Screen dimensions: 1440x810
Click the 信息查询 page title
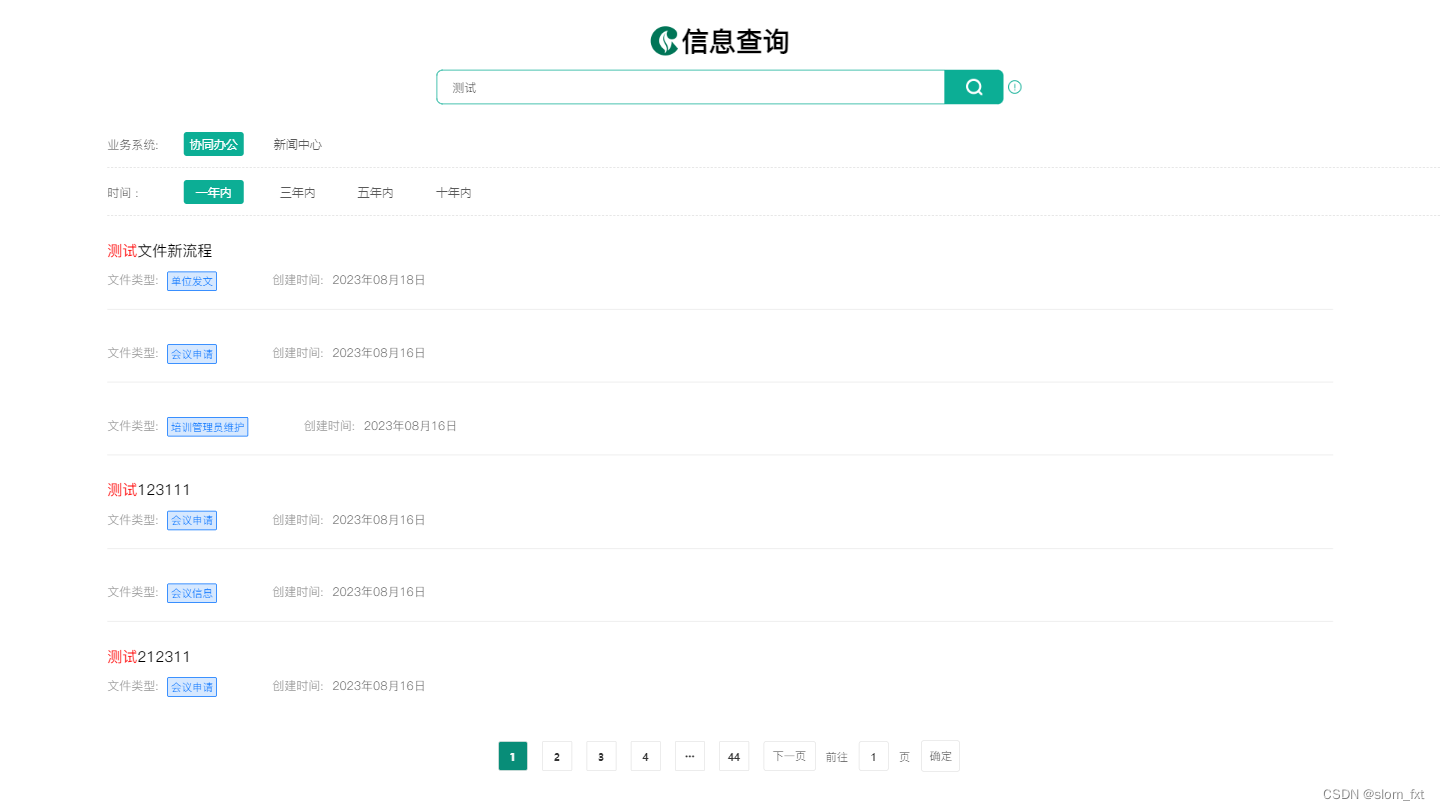pyautogui.click(x=735, y=41)
